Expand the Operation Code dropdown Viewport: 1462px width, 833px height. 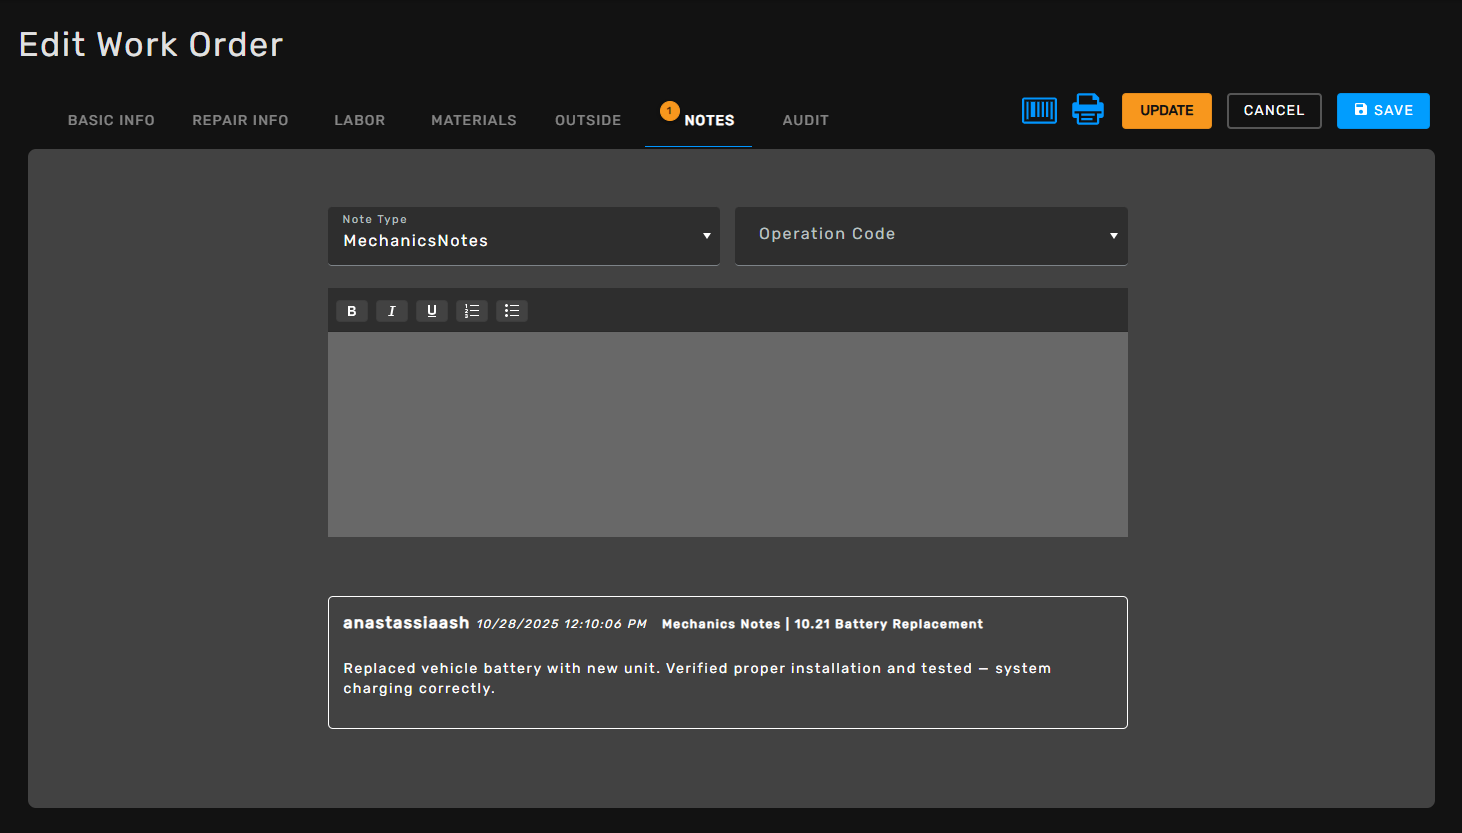(x=930, y=236)
